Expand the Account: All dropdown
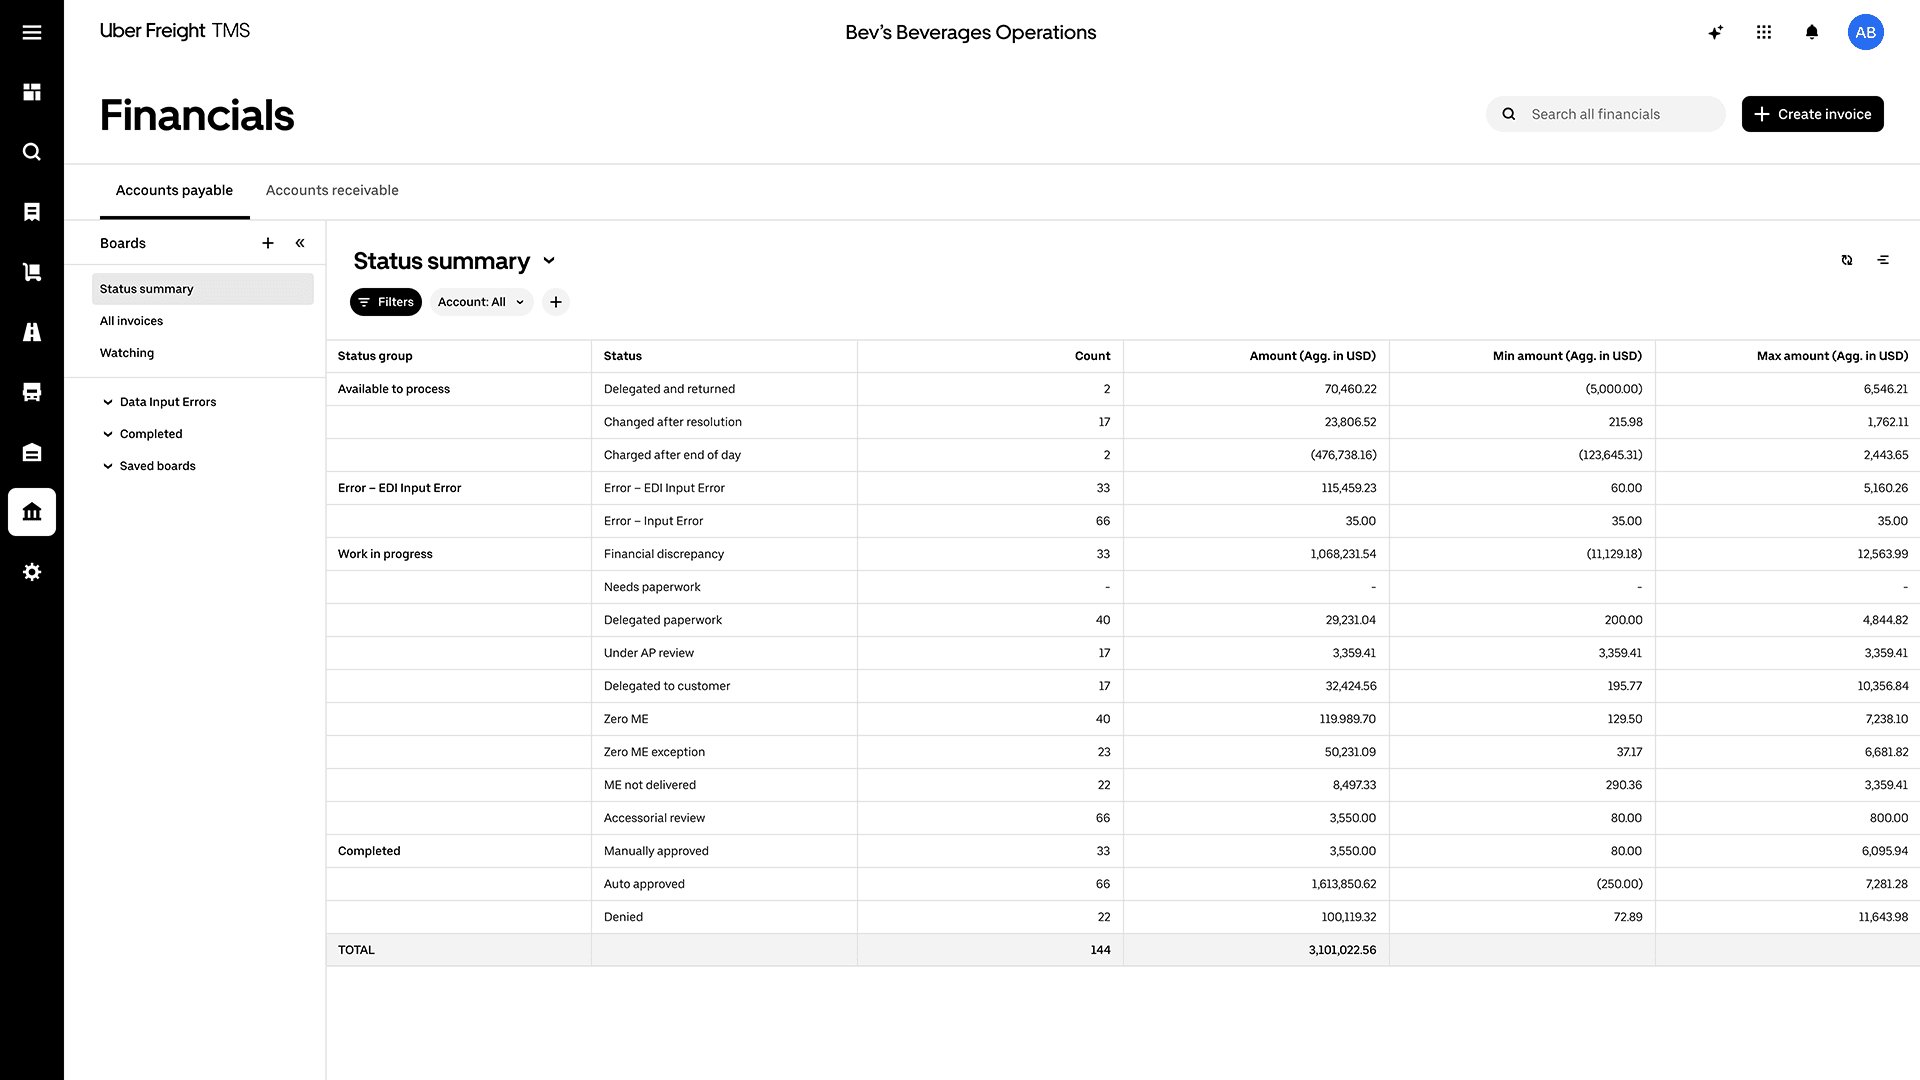This screenshot has height=1080, width=1920. (481, 302)
